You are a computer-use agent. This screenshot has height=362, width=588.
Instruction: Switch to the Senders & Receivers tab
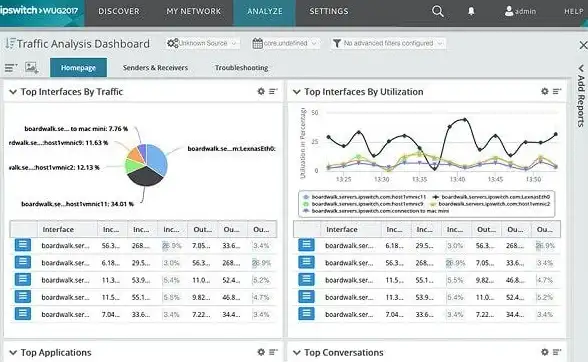[x=155, y=68]
